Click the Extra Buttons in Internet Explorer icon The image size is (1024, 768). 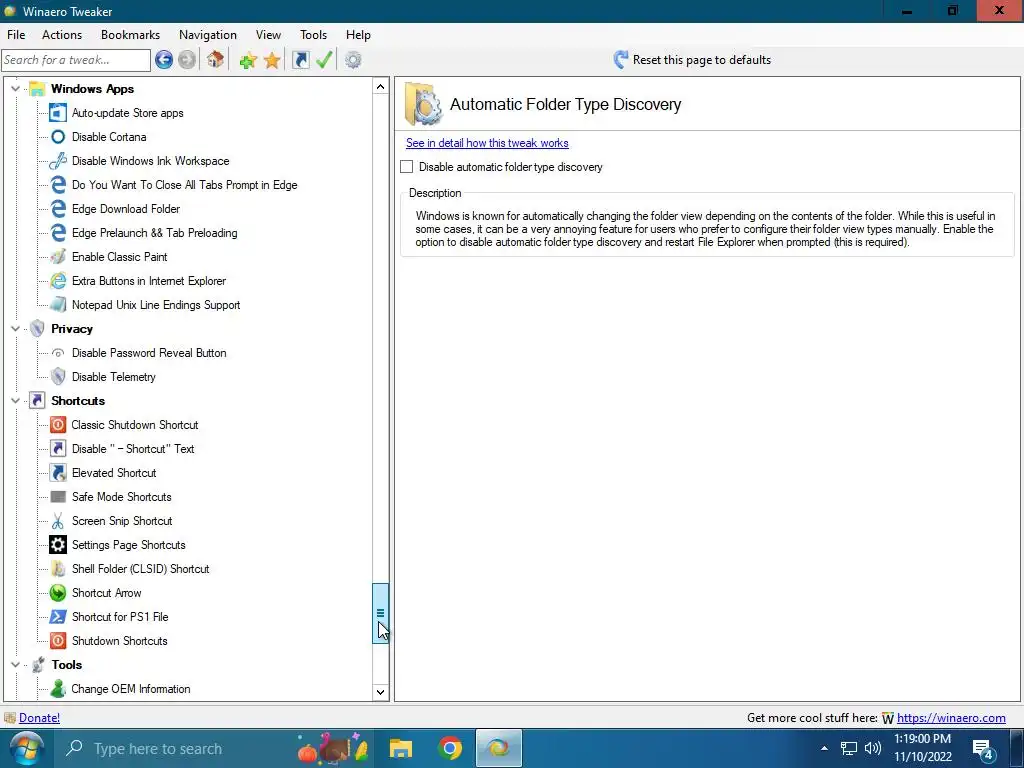pos(58,281)
